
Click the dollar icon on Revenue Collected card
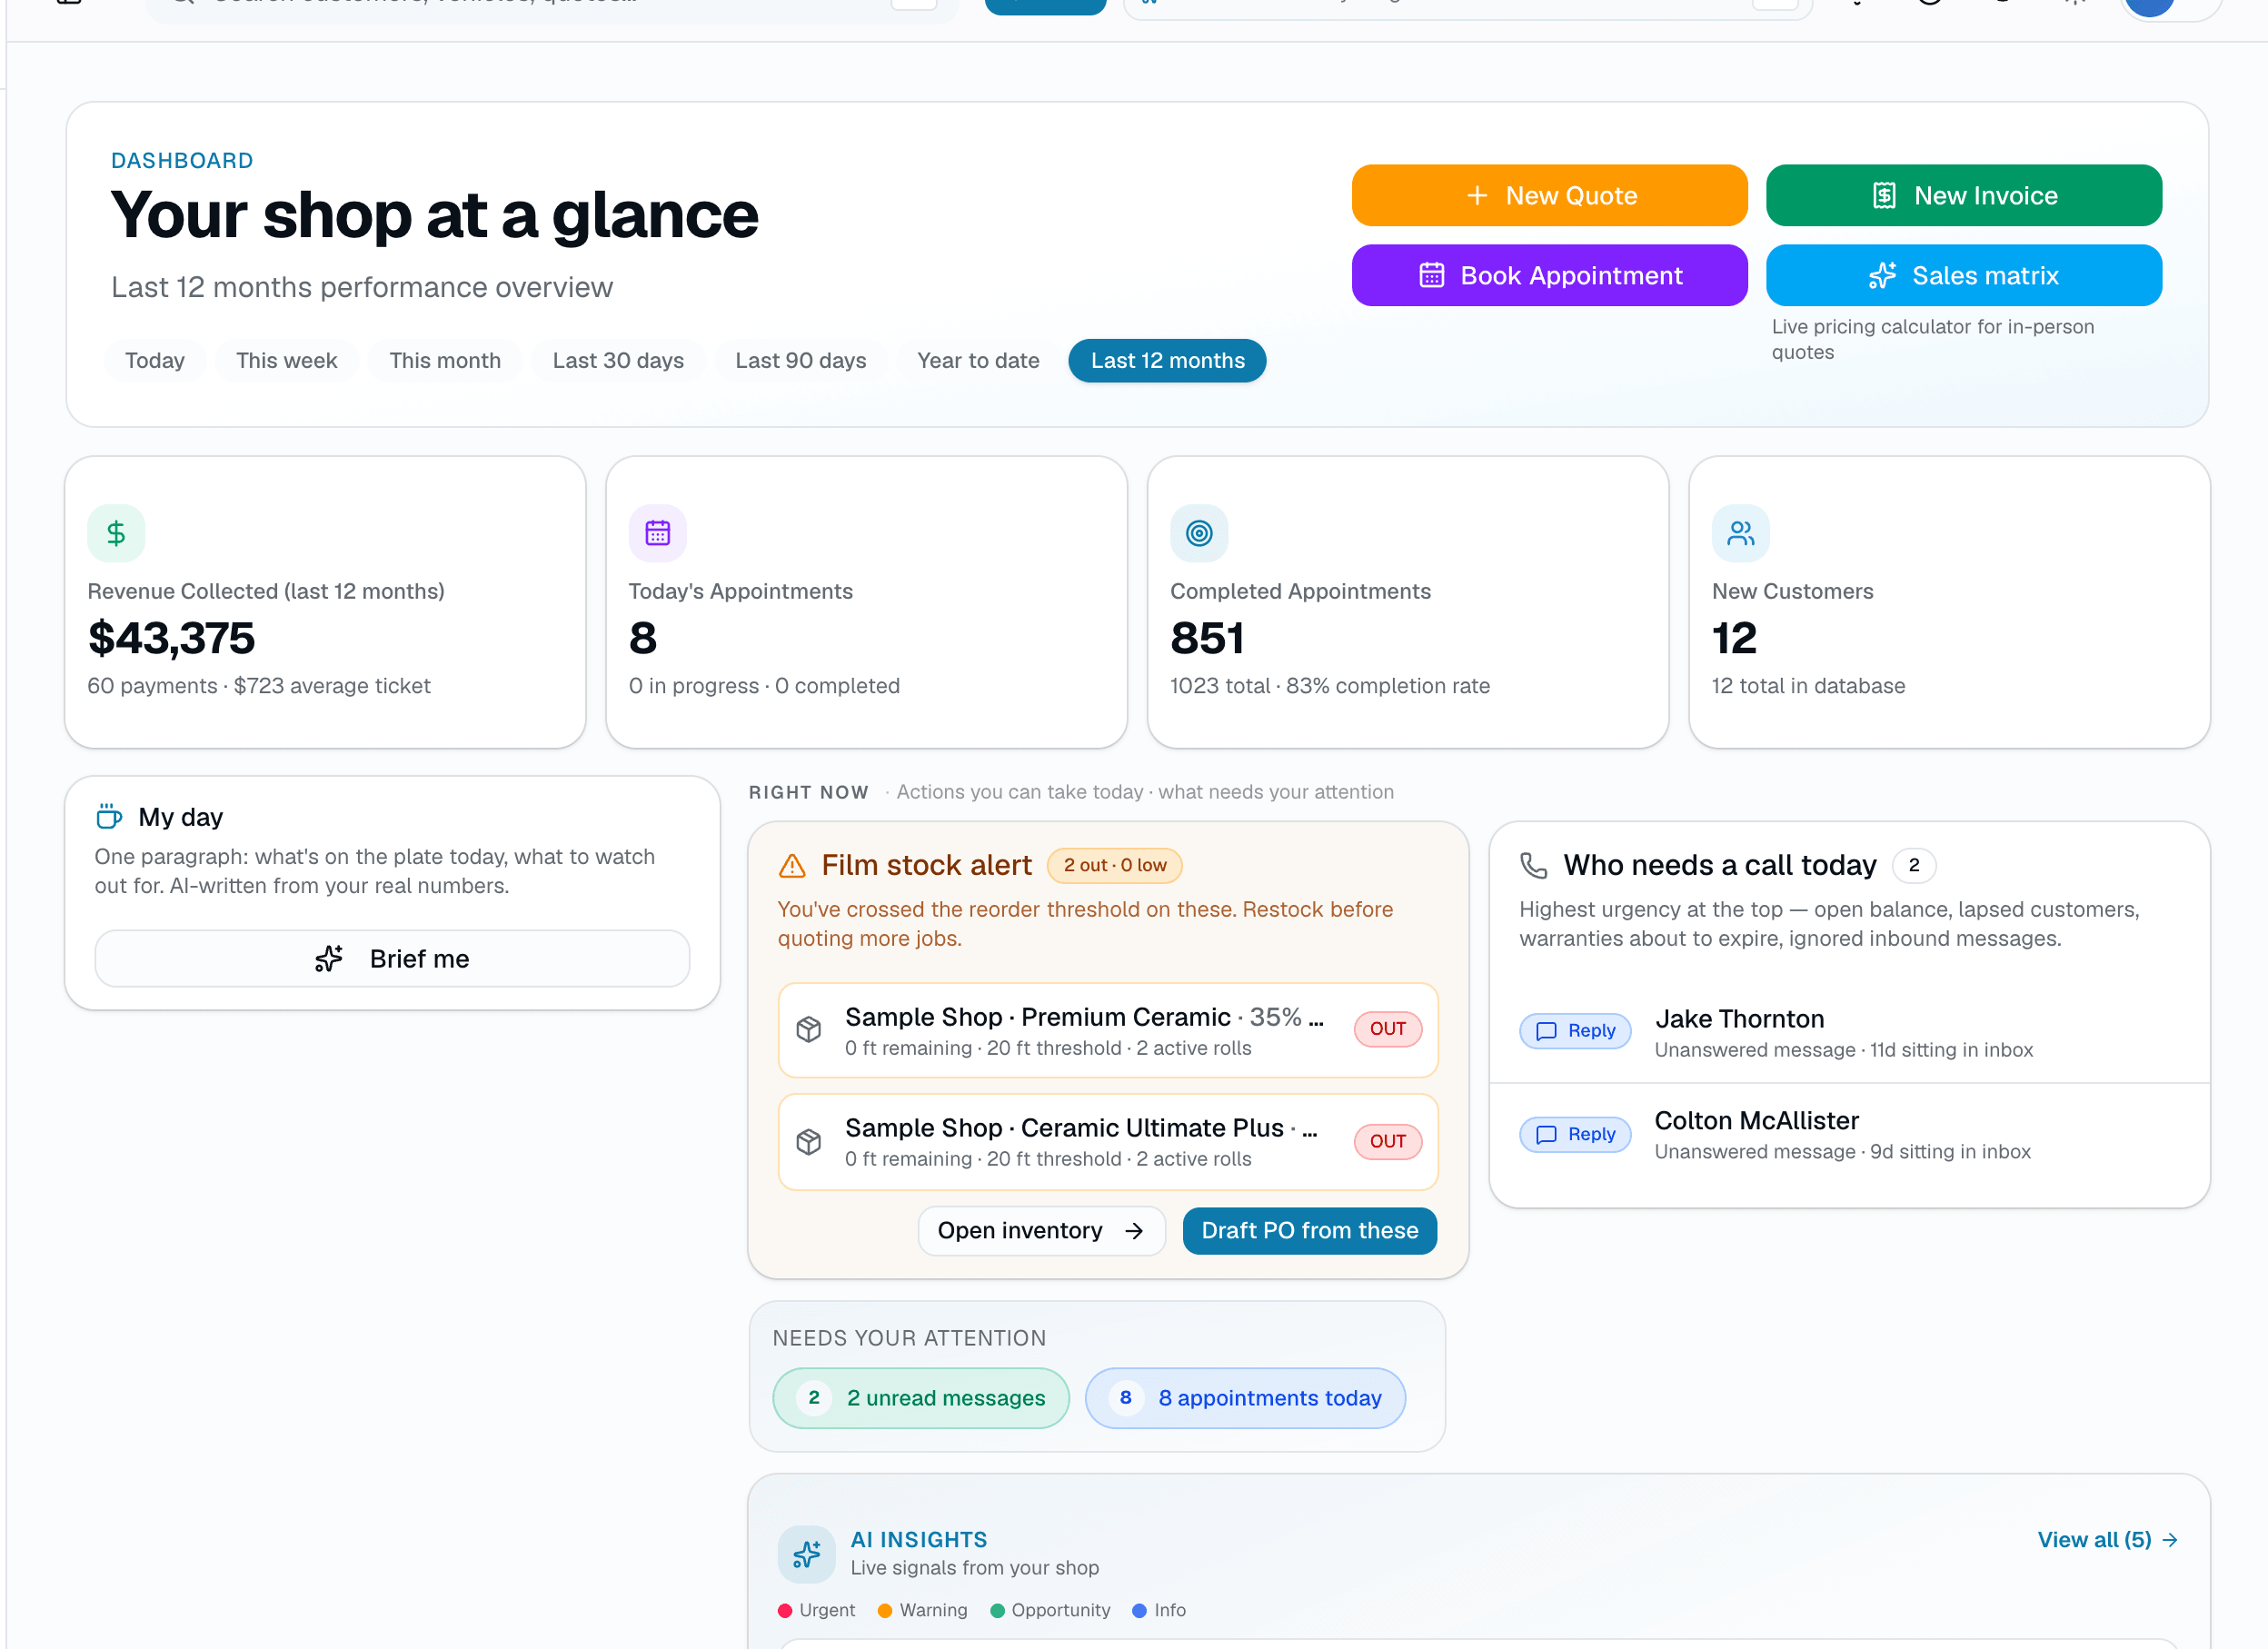pos(116,533)
